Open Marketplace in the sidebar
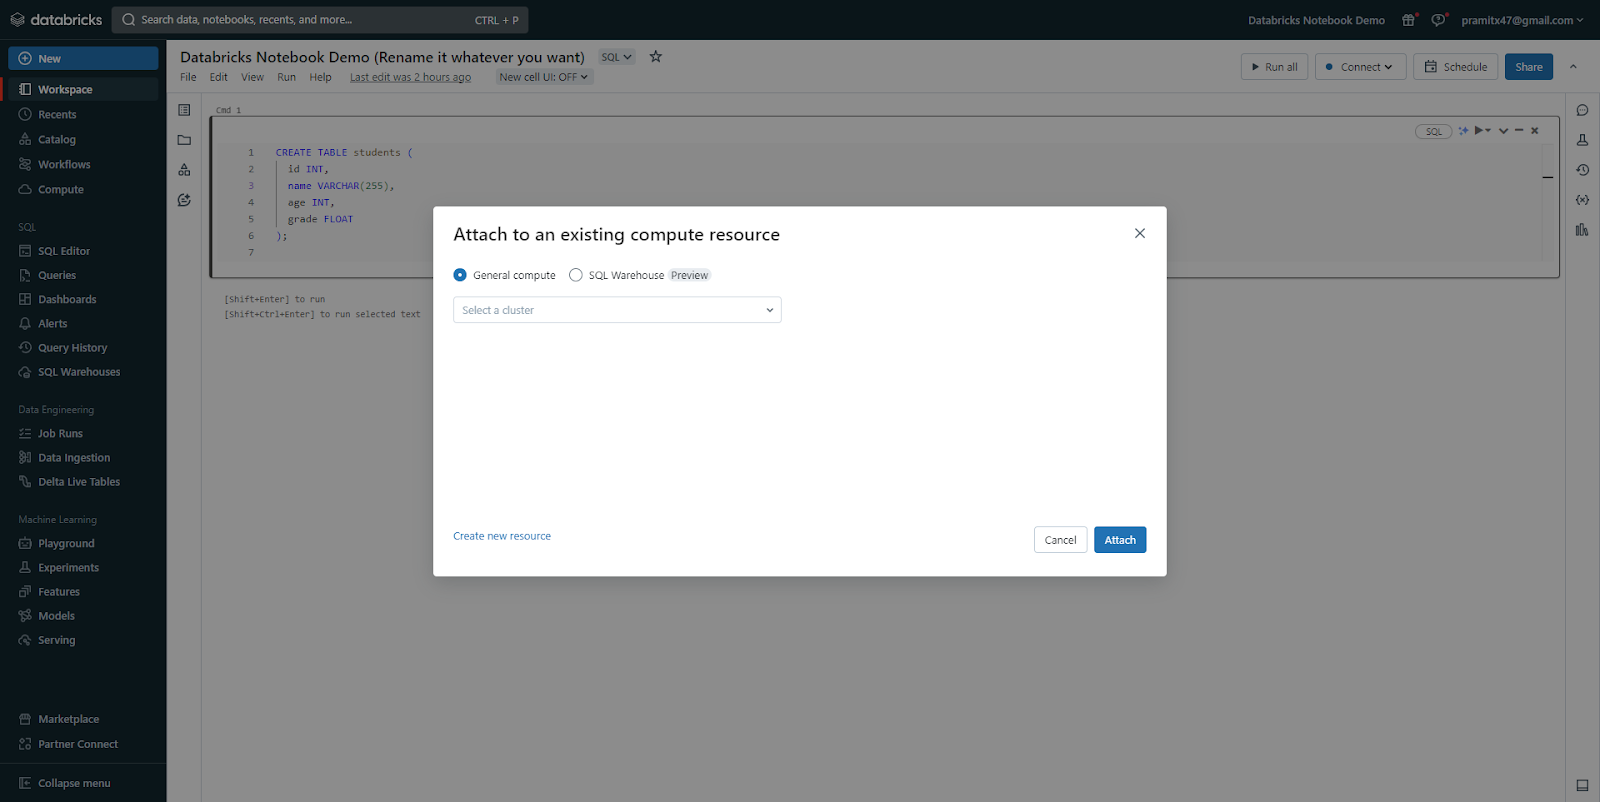 [x=83, y=719]
